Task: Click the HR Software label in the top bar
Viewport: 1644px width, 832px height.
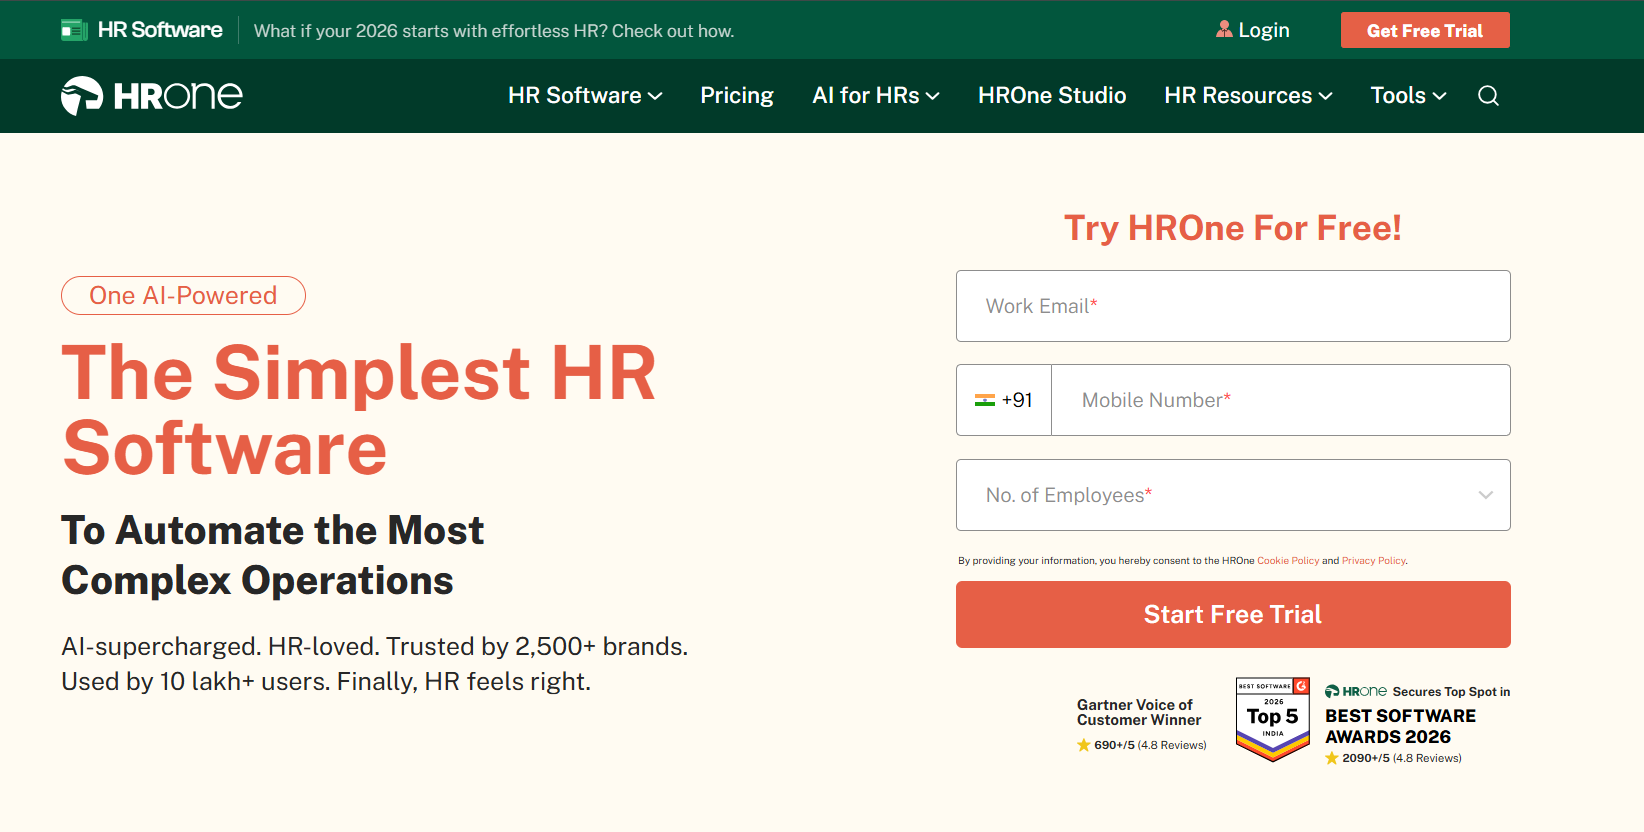Action: tap(160, 30)
